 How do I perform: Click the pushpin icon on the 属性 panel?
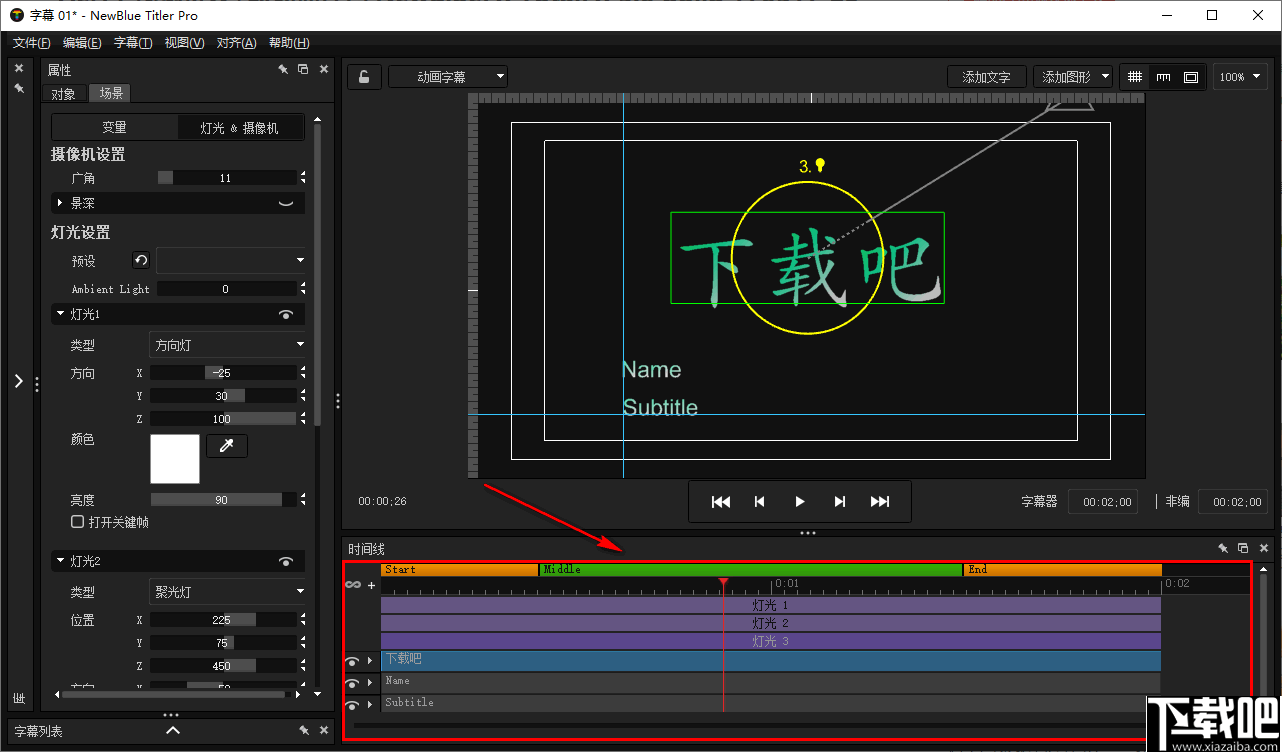tap(283, 69)
